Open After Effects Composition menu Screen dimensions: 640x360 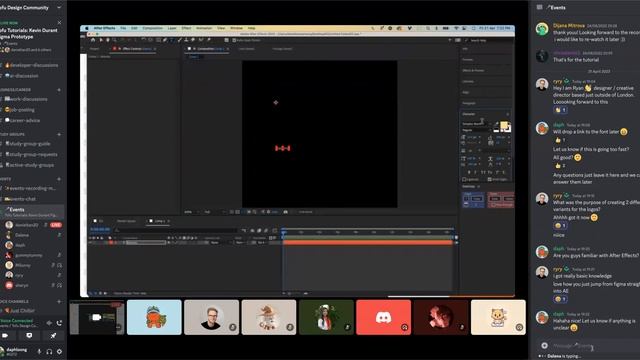click(152, 28)
